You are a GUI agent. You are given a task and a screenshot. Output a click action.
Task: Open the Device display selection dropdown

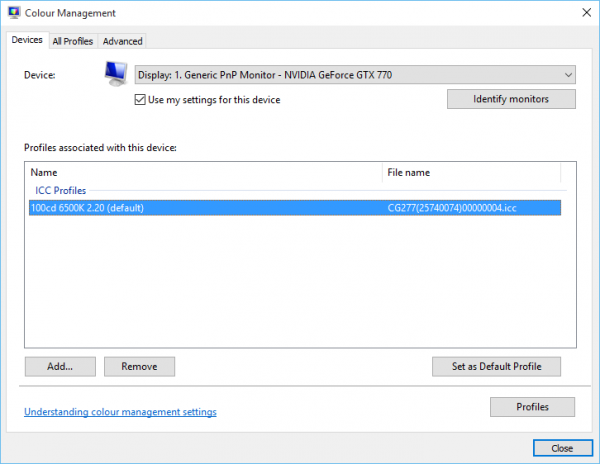pyautogui.click(x=354, y=75)
